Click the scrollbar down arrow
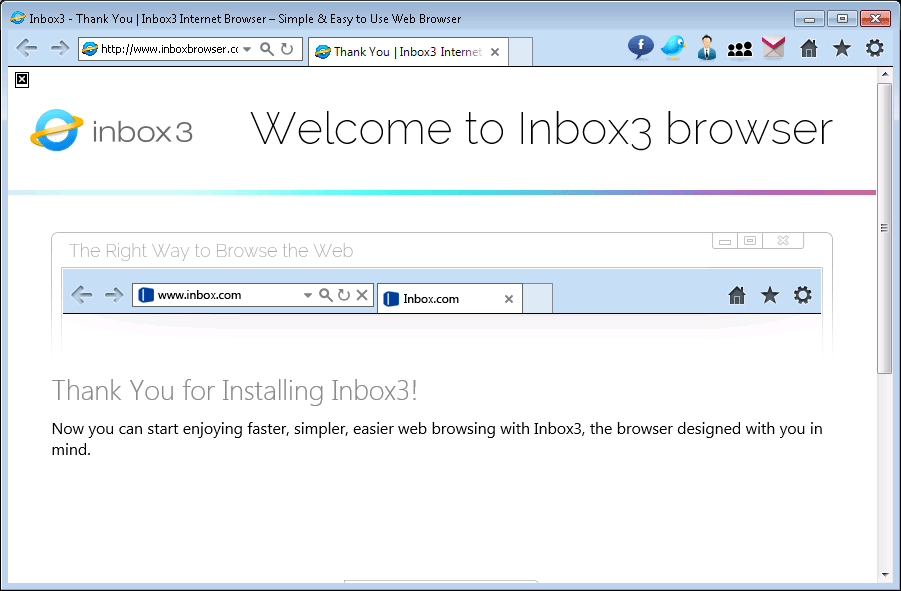This screenshot has width=901, height=591. pos(885,575)
